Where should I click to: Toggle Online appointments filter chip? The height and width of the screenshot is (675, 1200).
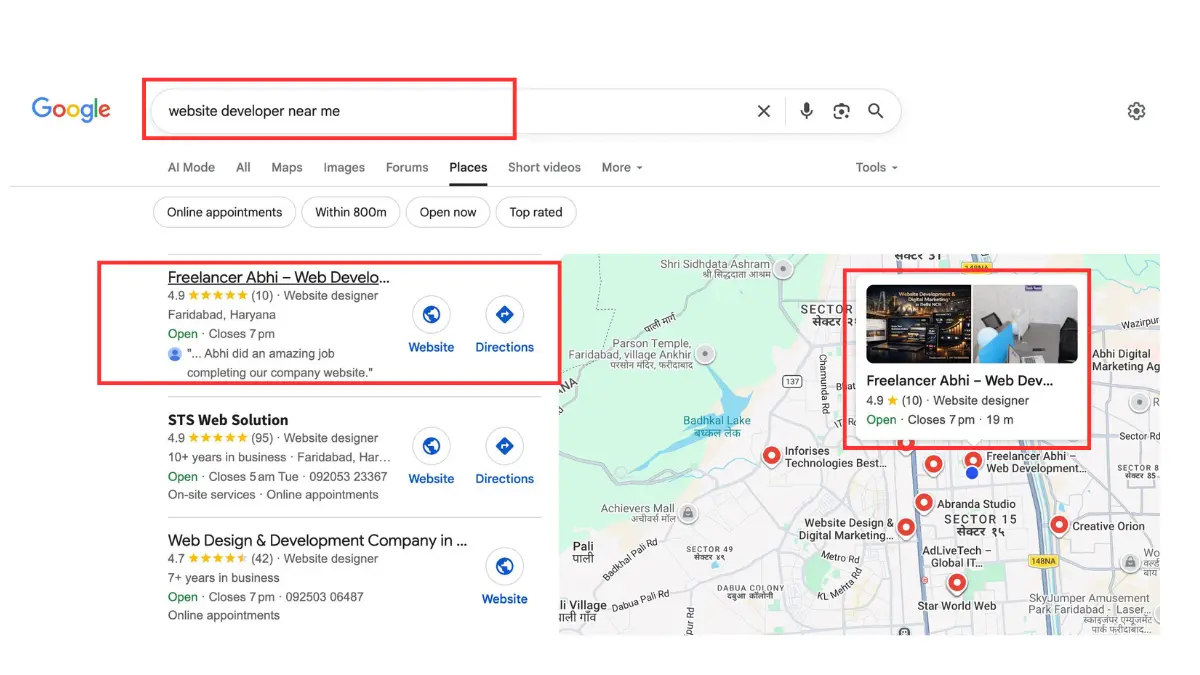tap(224, 212)
